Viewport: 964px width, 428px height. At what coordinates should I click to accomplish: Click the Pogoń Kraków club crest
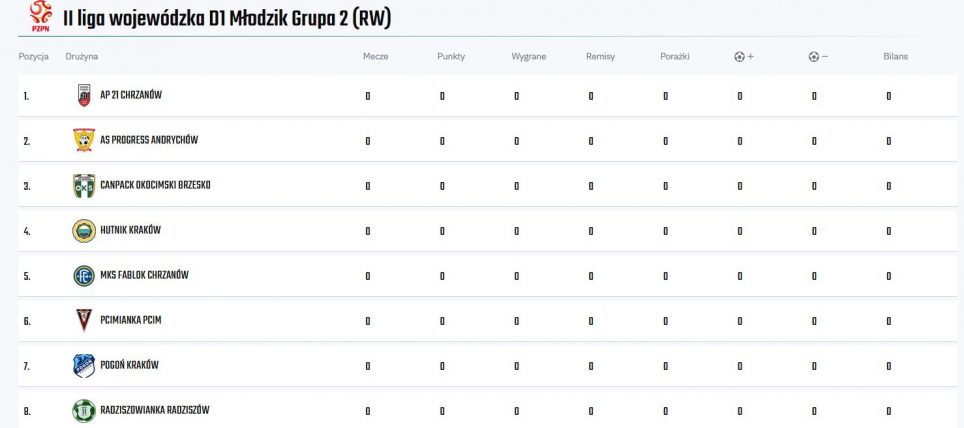pos(84,366)
